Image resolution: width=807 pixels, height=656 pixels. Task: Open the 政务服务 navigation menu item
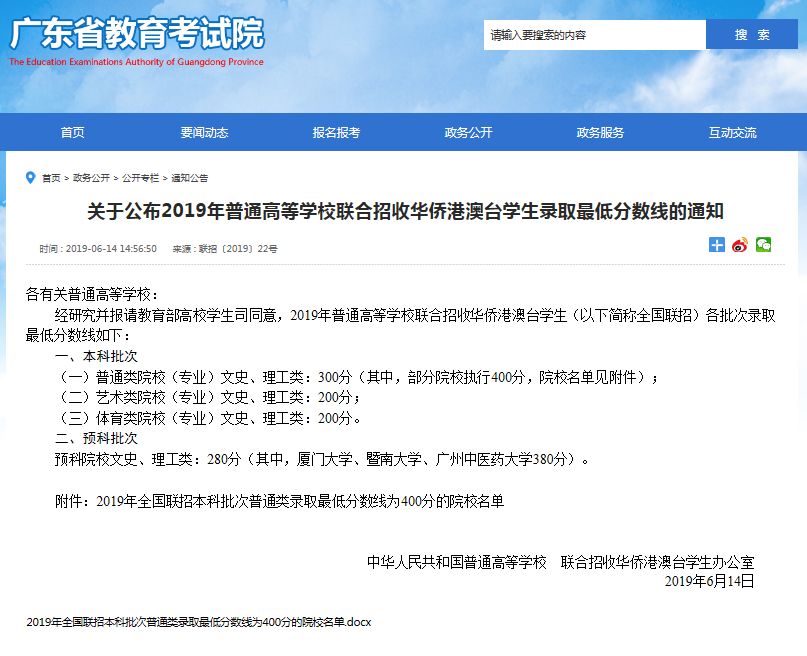600,132
